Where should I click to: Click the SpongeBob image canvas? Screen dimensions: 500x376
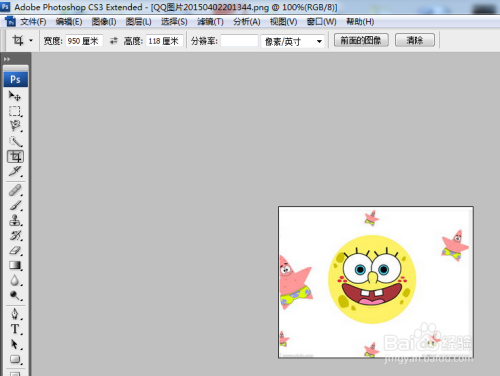coord(376,282)
